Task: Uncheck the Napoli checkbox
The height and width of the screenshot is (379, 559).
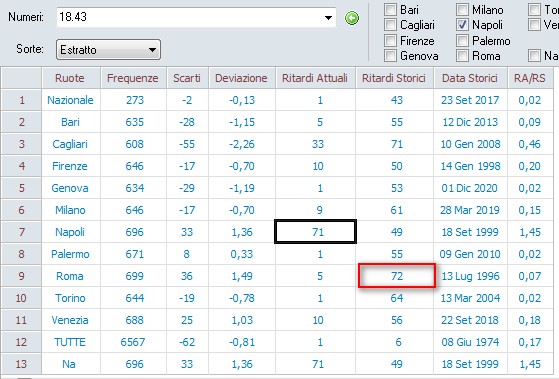Action: tap(462, 25)
